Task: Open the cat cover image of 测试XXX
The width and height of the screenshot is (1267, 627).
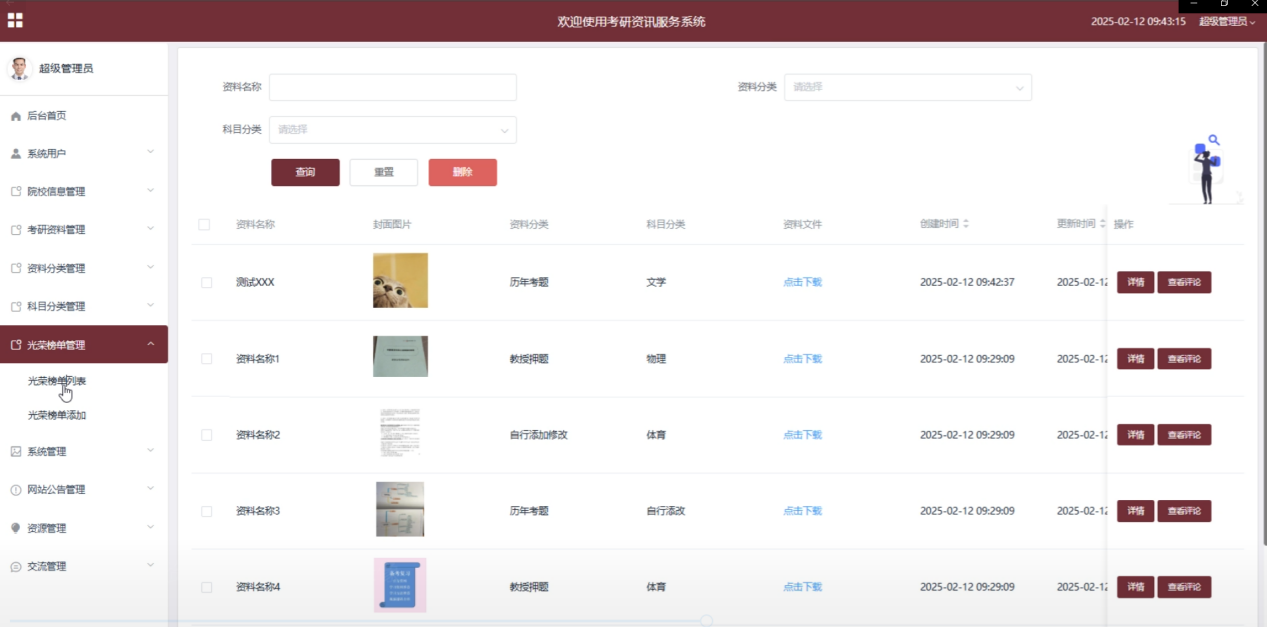Action: [x=400, y=280]
